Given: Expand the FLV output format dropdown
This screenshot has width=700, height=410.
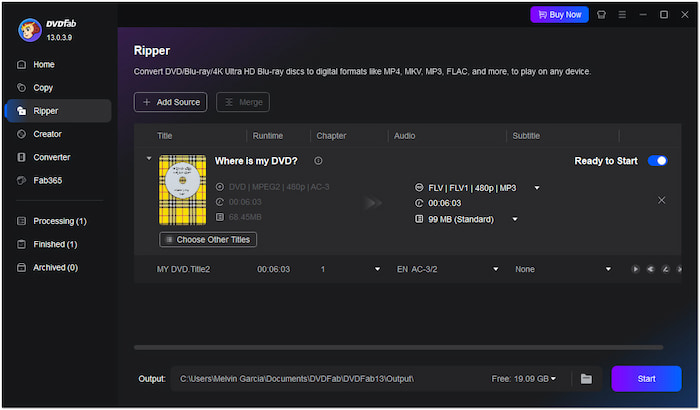Looking at the screenshot, I should point(537,187).
